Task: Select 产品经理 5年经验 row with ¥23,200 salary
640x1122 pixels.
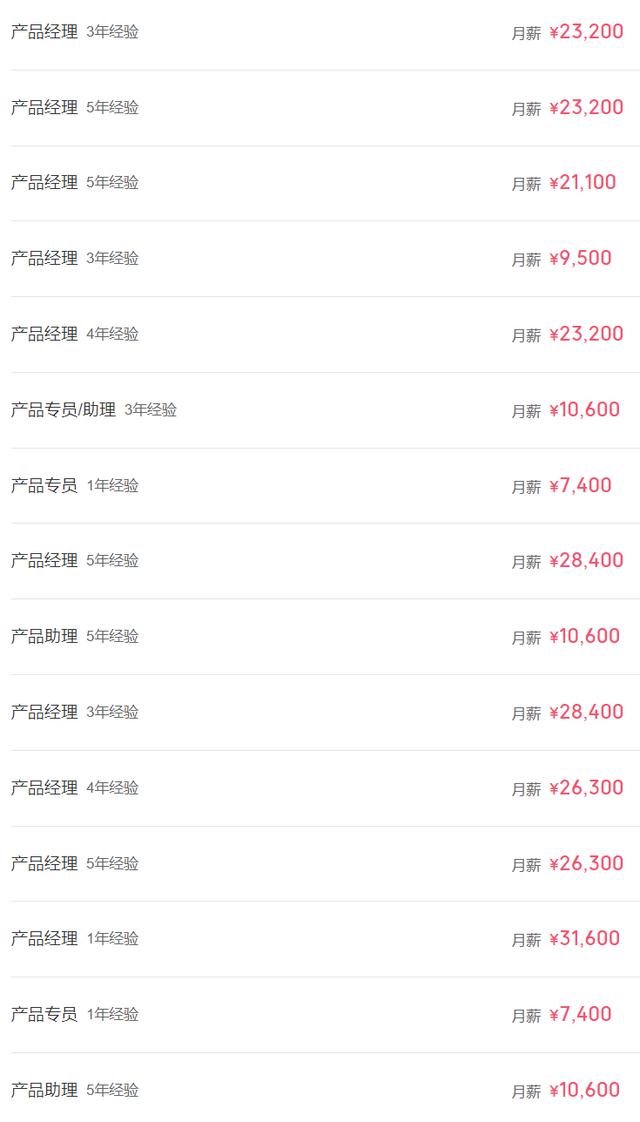Action: click(x=44, y=108)
